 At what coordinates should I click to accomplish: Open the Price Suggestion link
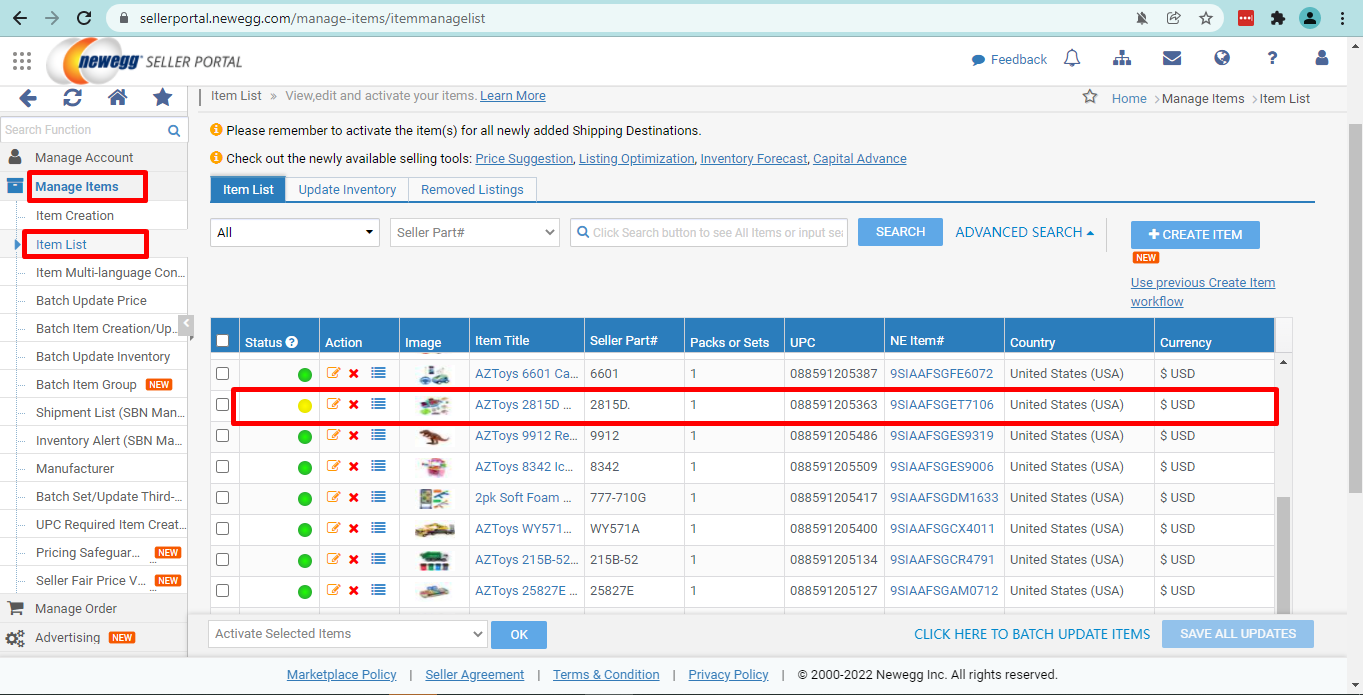[524, 159]
